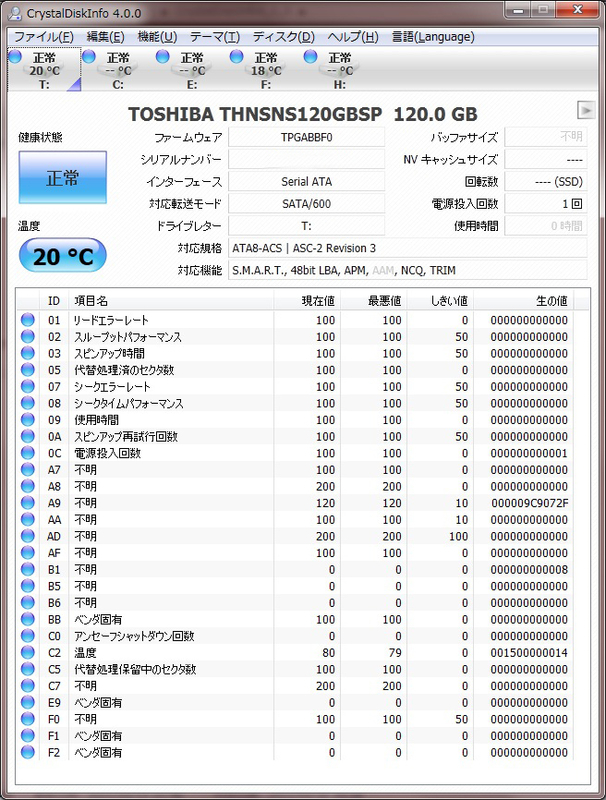
Task: Click the 20 °C temperature indicator
Action: (x=63, y=256)
